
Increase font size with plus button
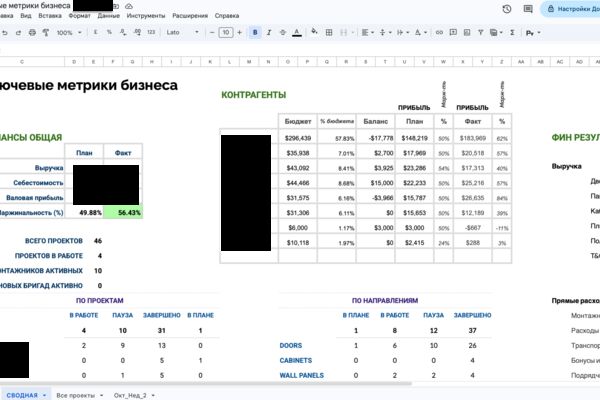click(240, 33)
